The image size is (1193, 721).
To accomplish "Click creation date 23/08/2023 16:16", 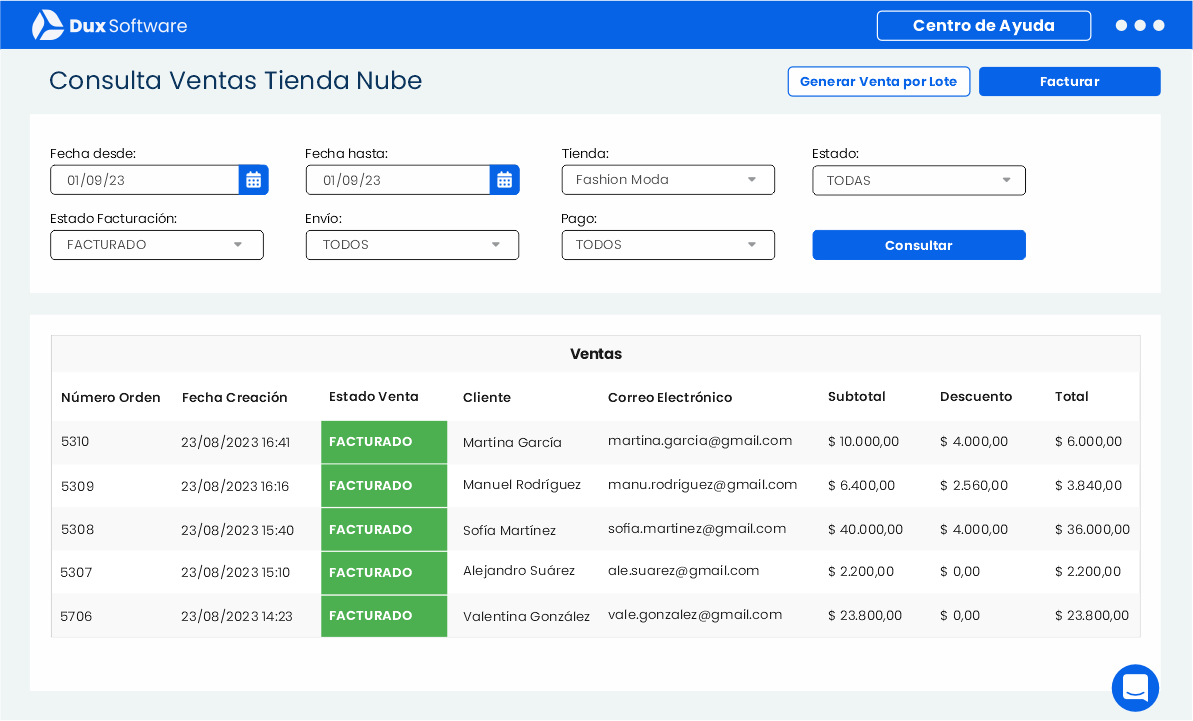I will click(x=235, y=486).
